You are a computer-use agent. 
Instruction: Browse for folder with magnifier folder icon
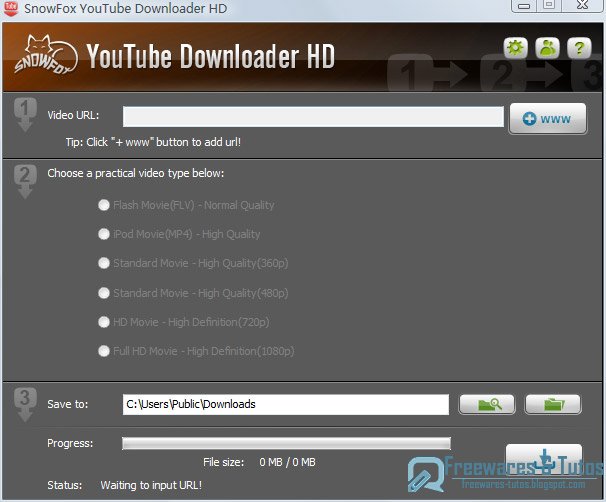click(487, 405)
